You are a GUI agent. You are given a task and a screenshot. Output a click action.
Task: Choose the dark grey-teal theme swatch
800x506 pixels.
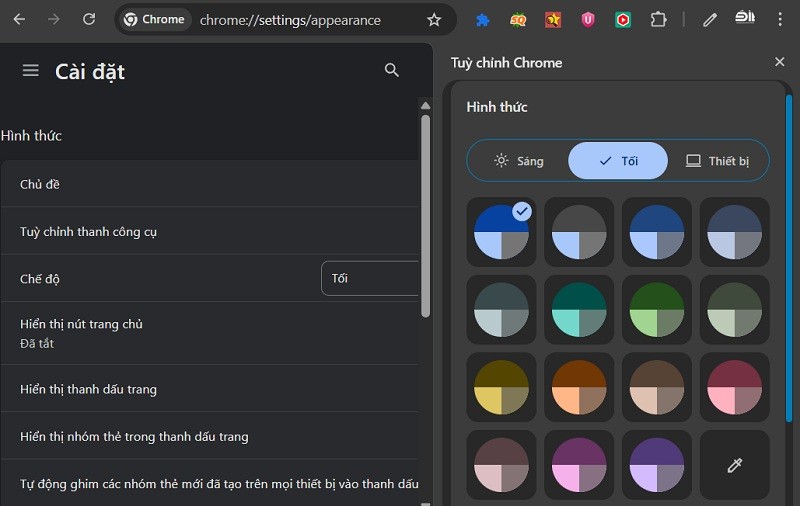pyautogui.click(x=502, y=310)
